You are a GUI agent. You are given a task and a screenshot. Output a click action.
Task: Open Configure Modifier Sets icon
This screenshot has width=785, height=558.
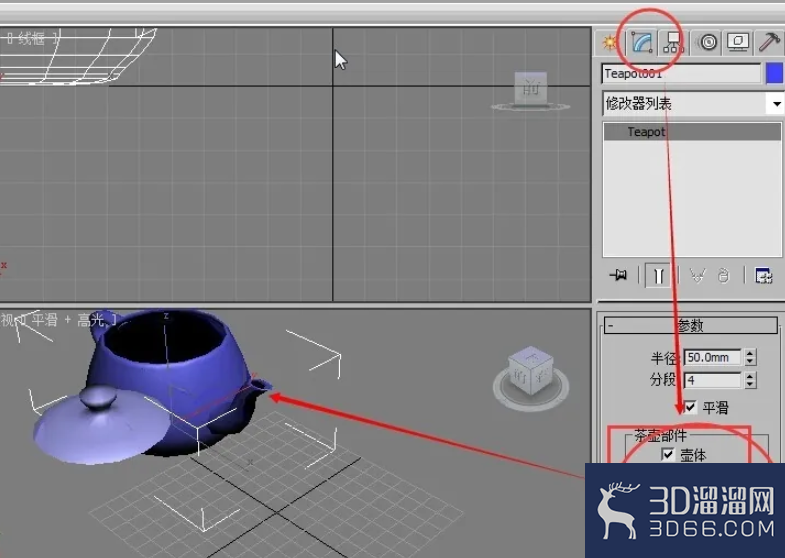click(x=763, y=276)
